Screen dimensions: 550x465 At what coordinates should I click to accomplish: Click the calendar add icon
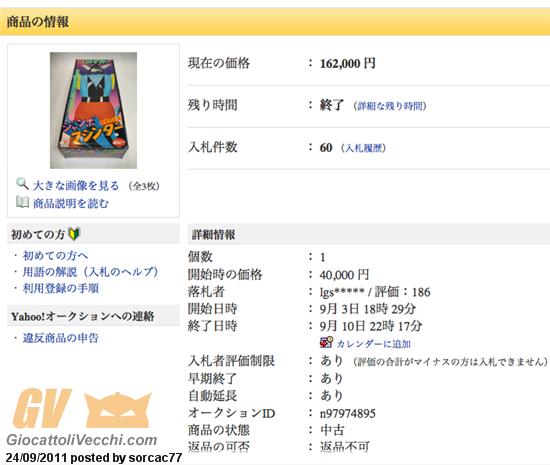(x=326, y=342)
